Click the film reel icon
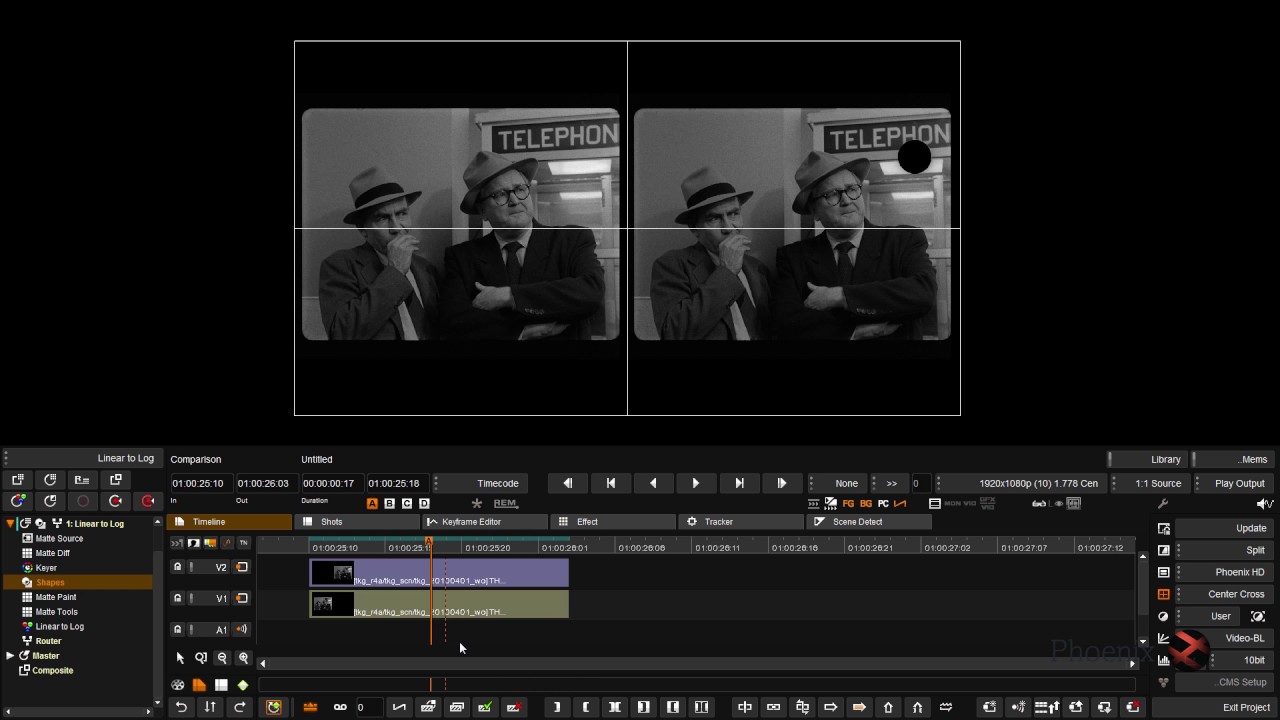 click(x=178, y=685)
